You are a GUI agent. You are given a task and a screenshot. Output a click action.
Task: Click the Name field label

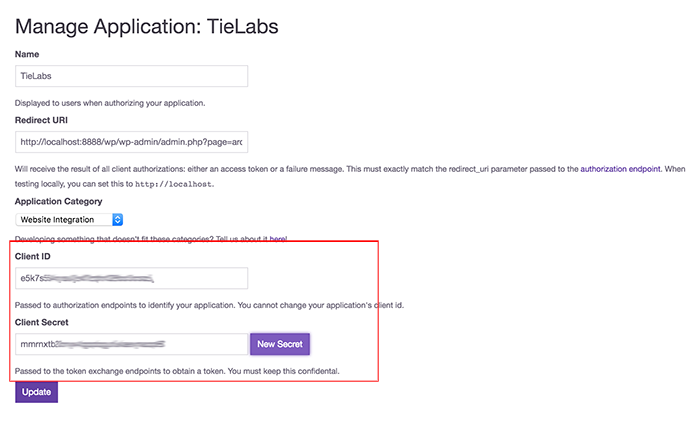click(27, 54)
